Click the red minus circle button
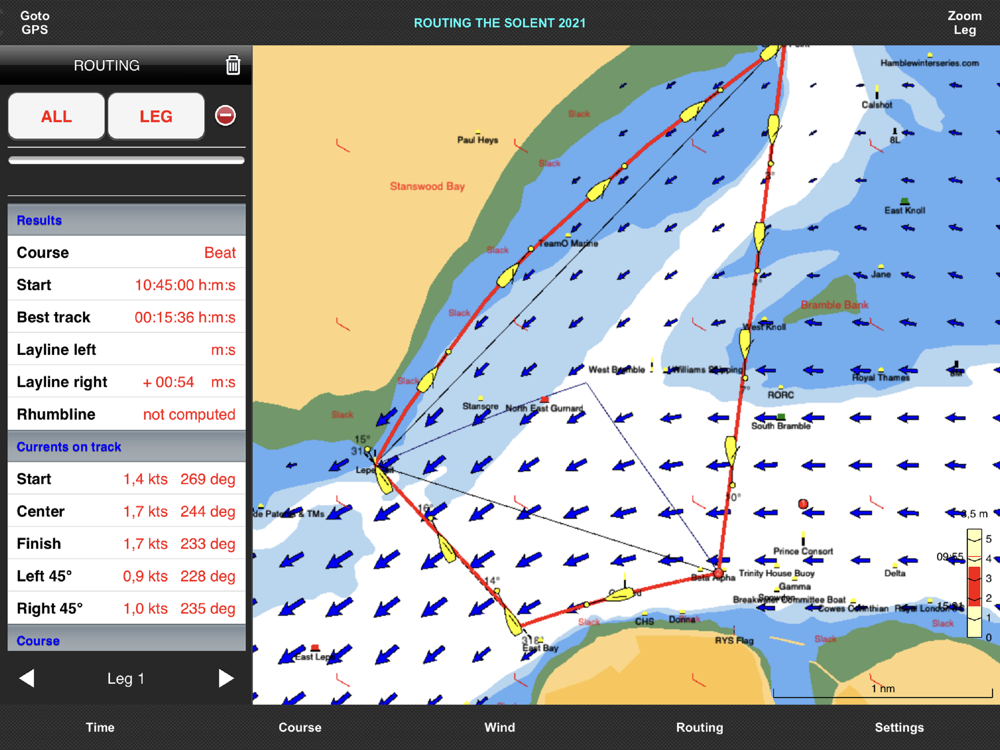The width and height of the screenshot is (1000, 750). click(225, 115)
